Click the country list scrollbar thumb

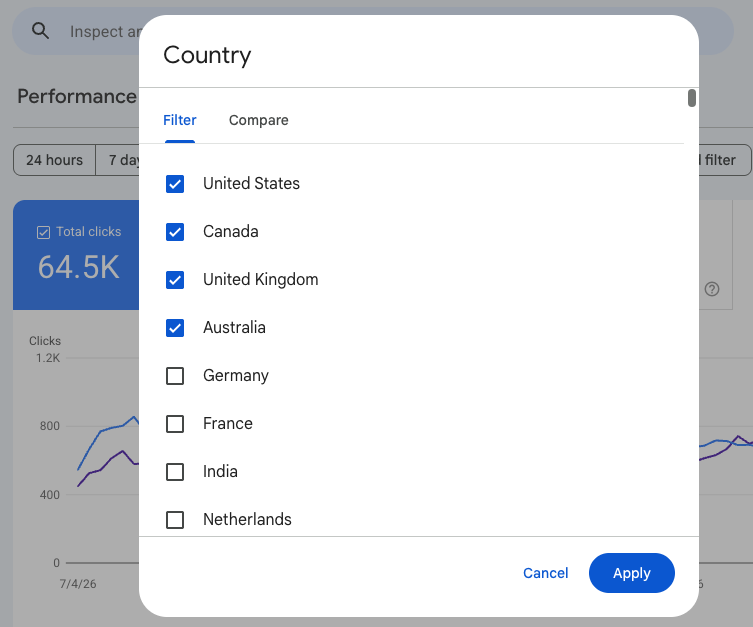point(692,98)
